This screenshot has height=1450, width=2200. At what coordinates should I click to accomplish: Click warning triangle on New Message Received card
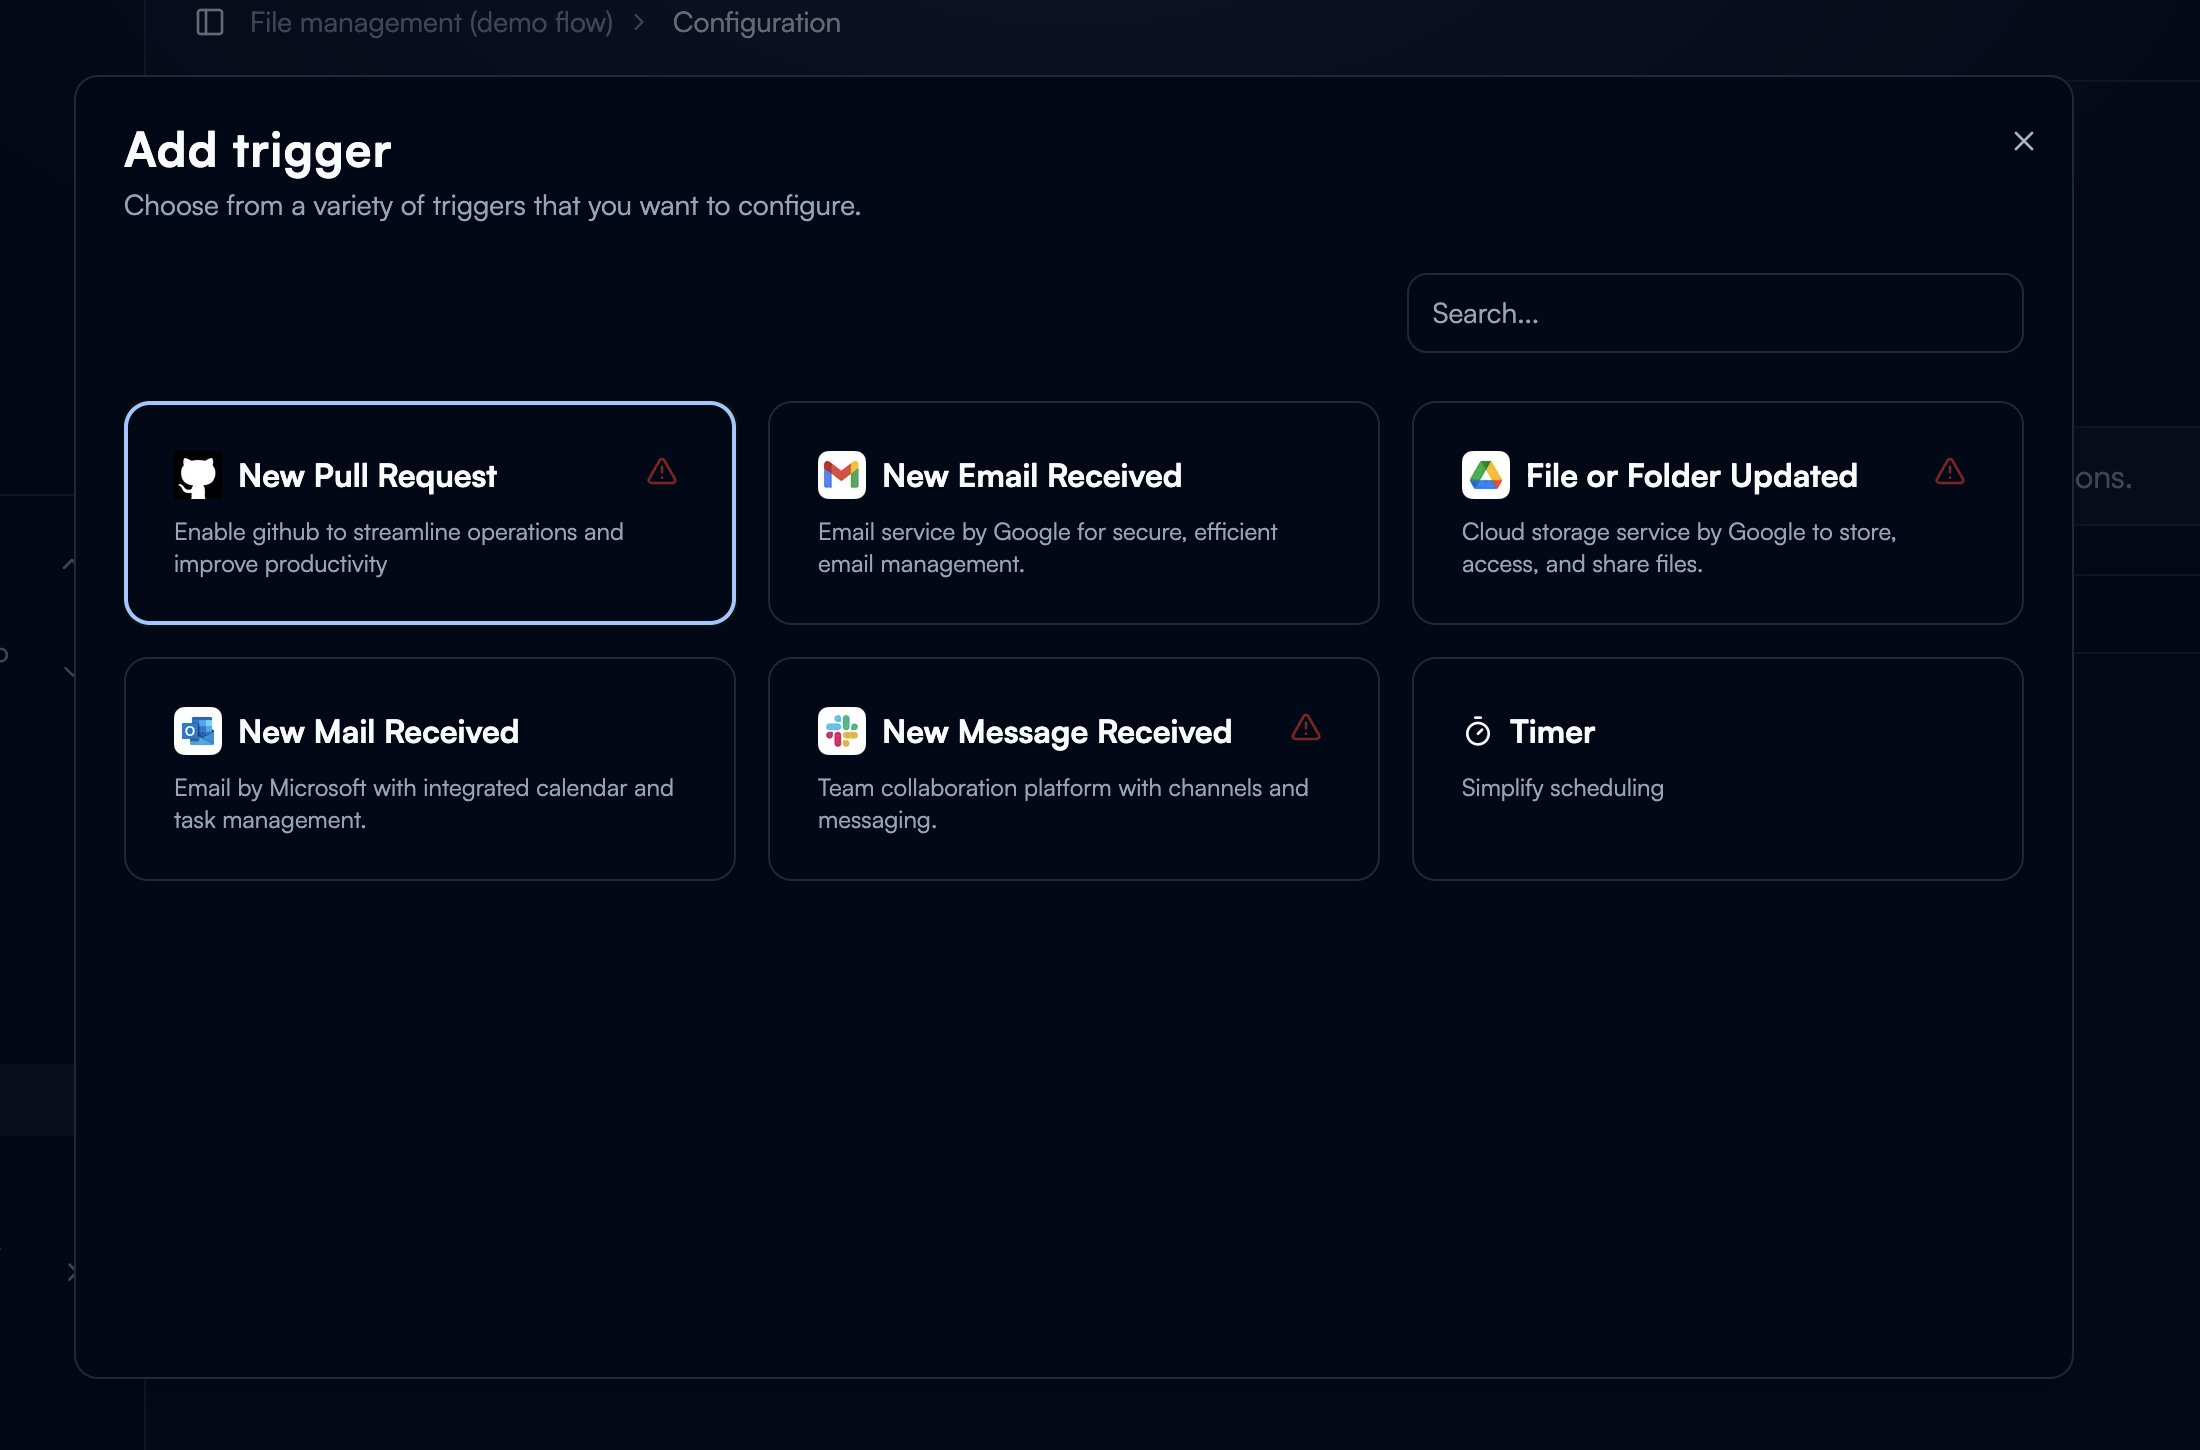pyautogui.click(x=1305, y=727)
